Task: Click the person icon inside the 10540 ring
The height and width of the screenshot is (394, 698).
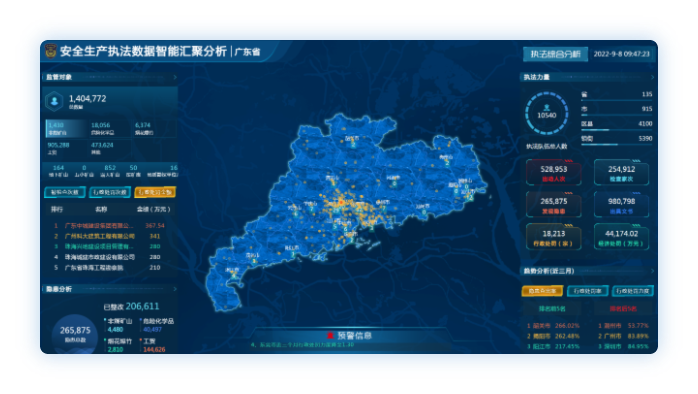Action: point(547,108)
